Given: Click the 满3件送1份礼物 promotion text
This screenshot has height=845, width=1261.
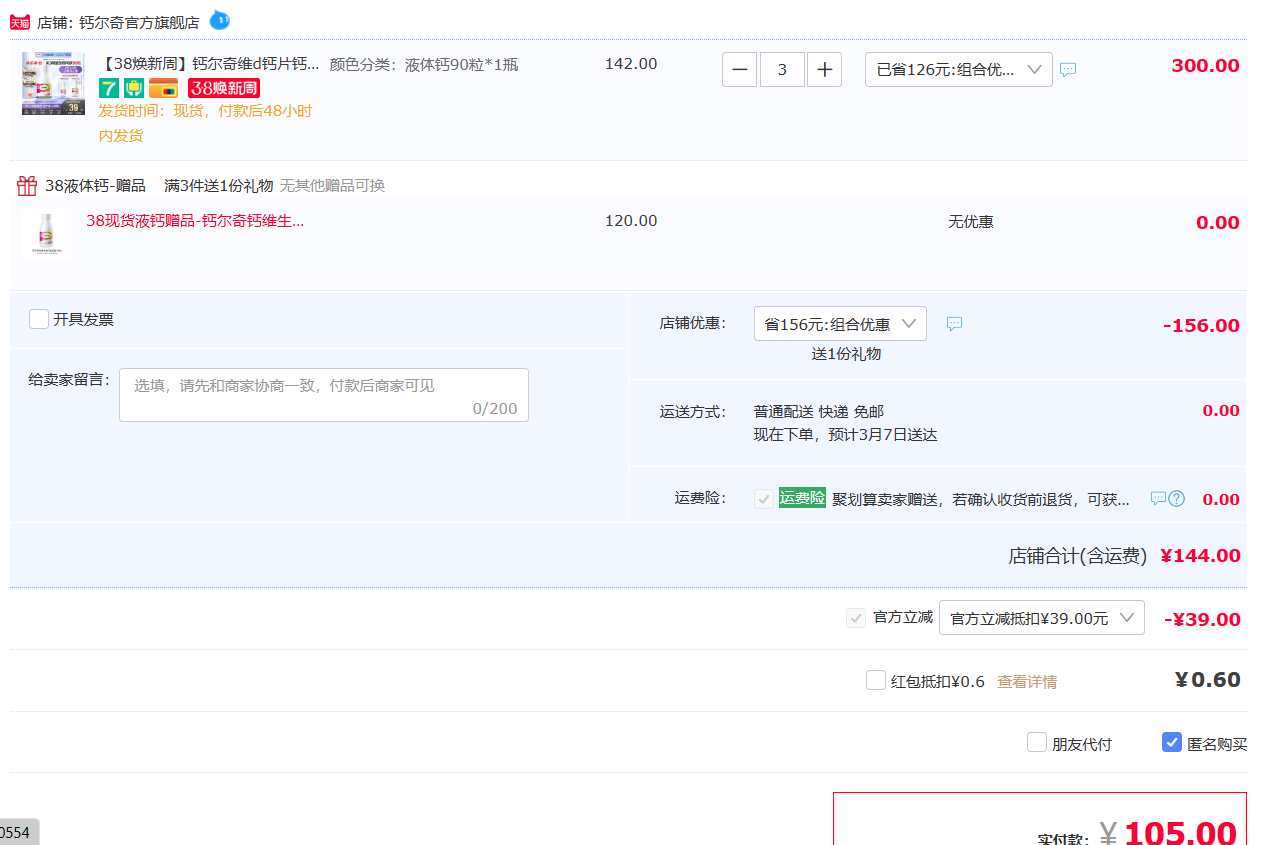Looking at the screenshot, I should [219, 186].
